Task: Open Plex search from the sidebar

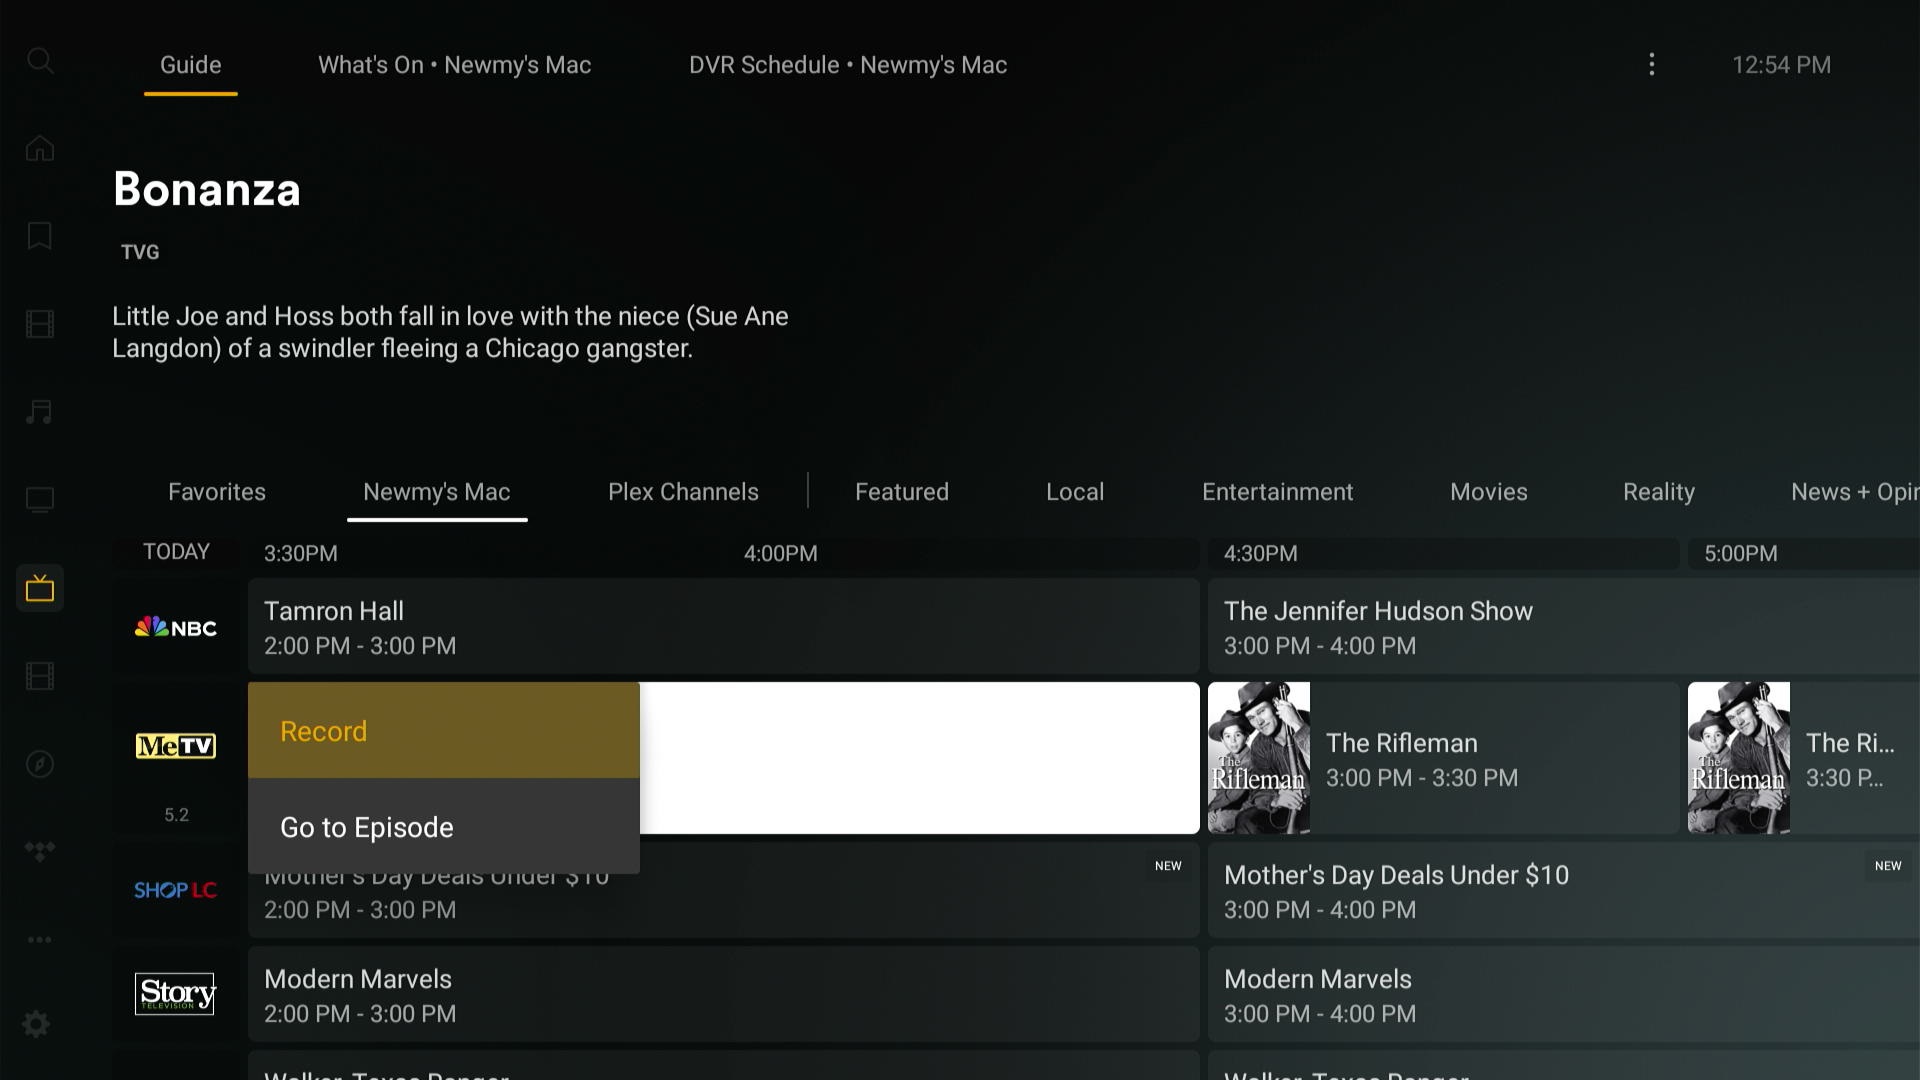Action: point(40,62)
